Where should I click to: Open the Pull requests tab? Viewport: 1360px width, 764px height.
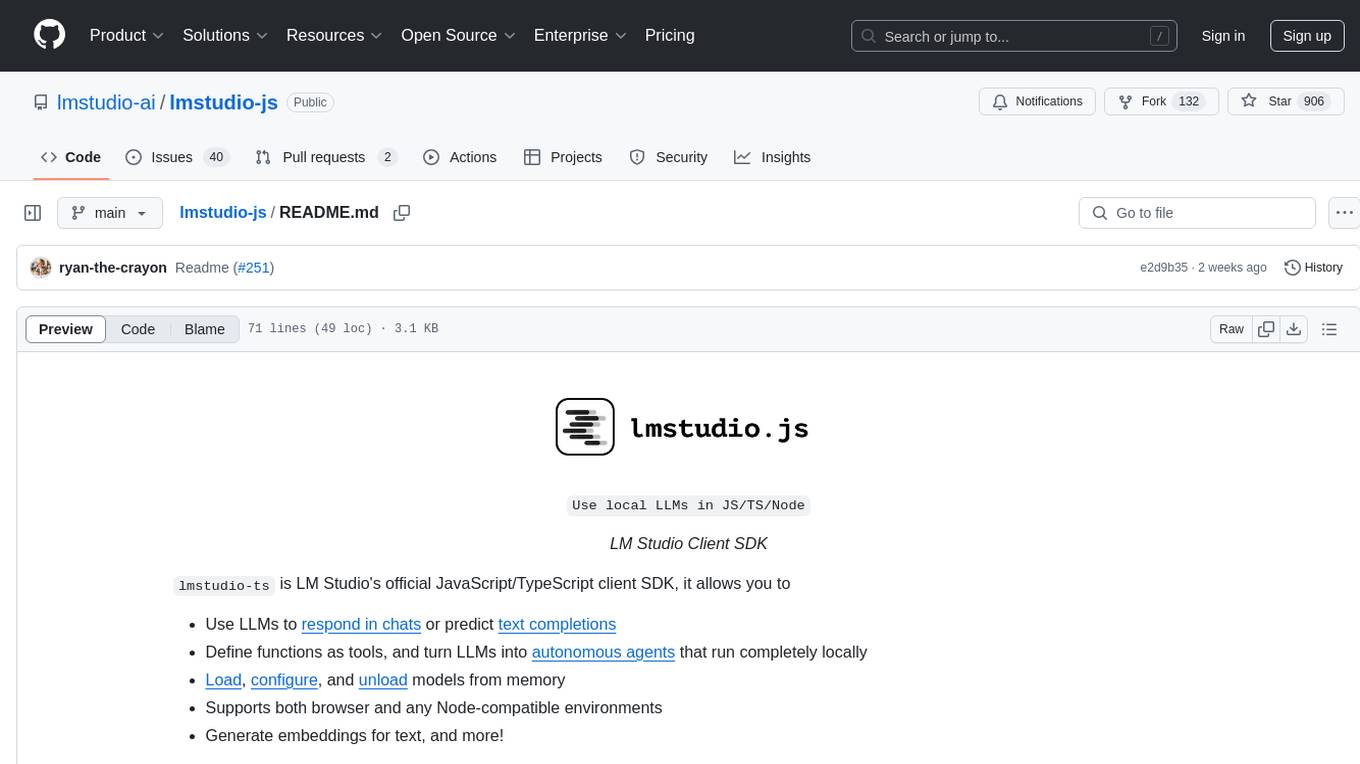(326, 157)
